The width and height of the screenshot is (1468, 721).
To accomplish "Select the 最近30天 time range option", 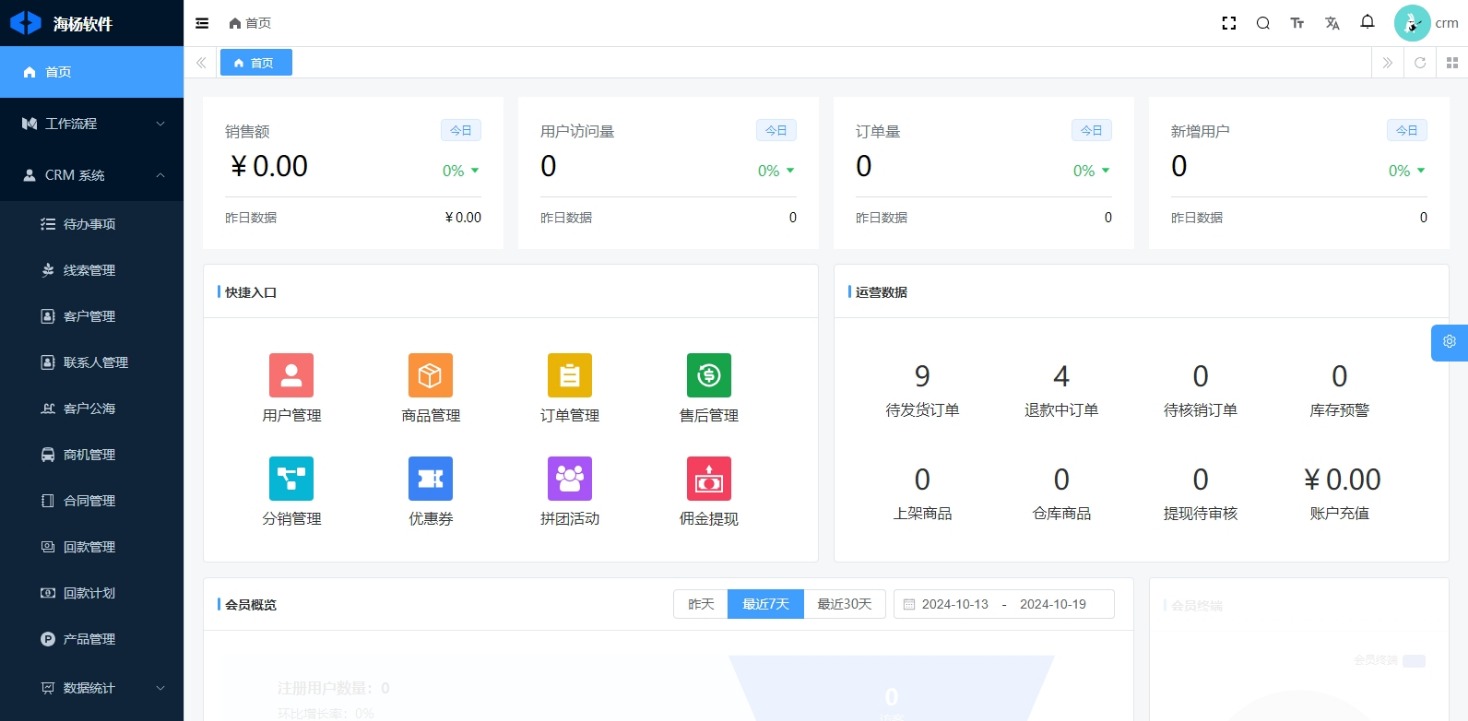I will pos(844,604).
